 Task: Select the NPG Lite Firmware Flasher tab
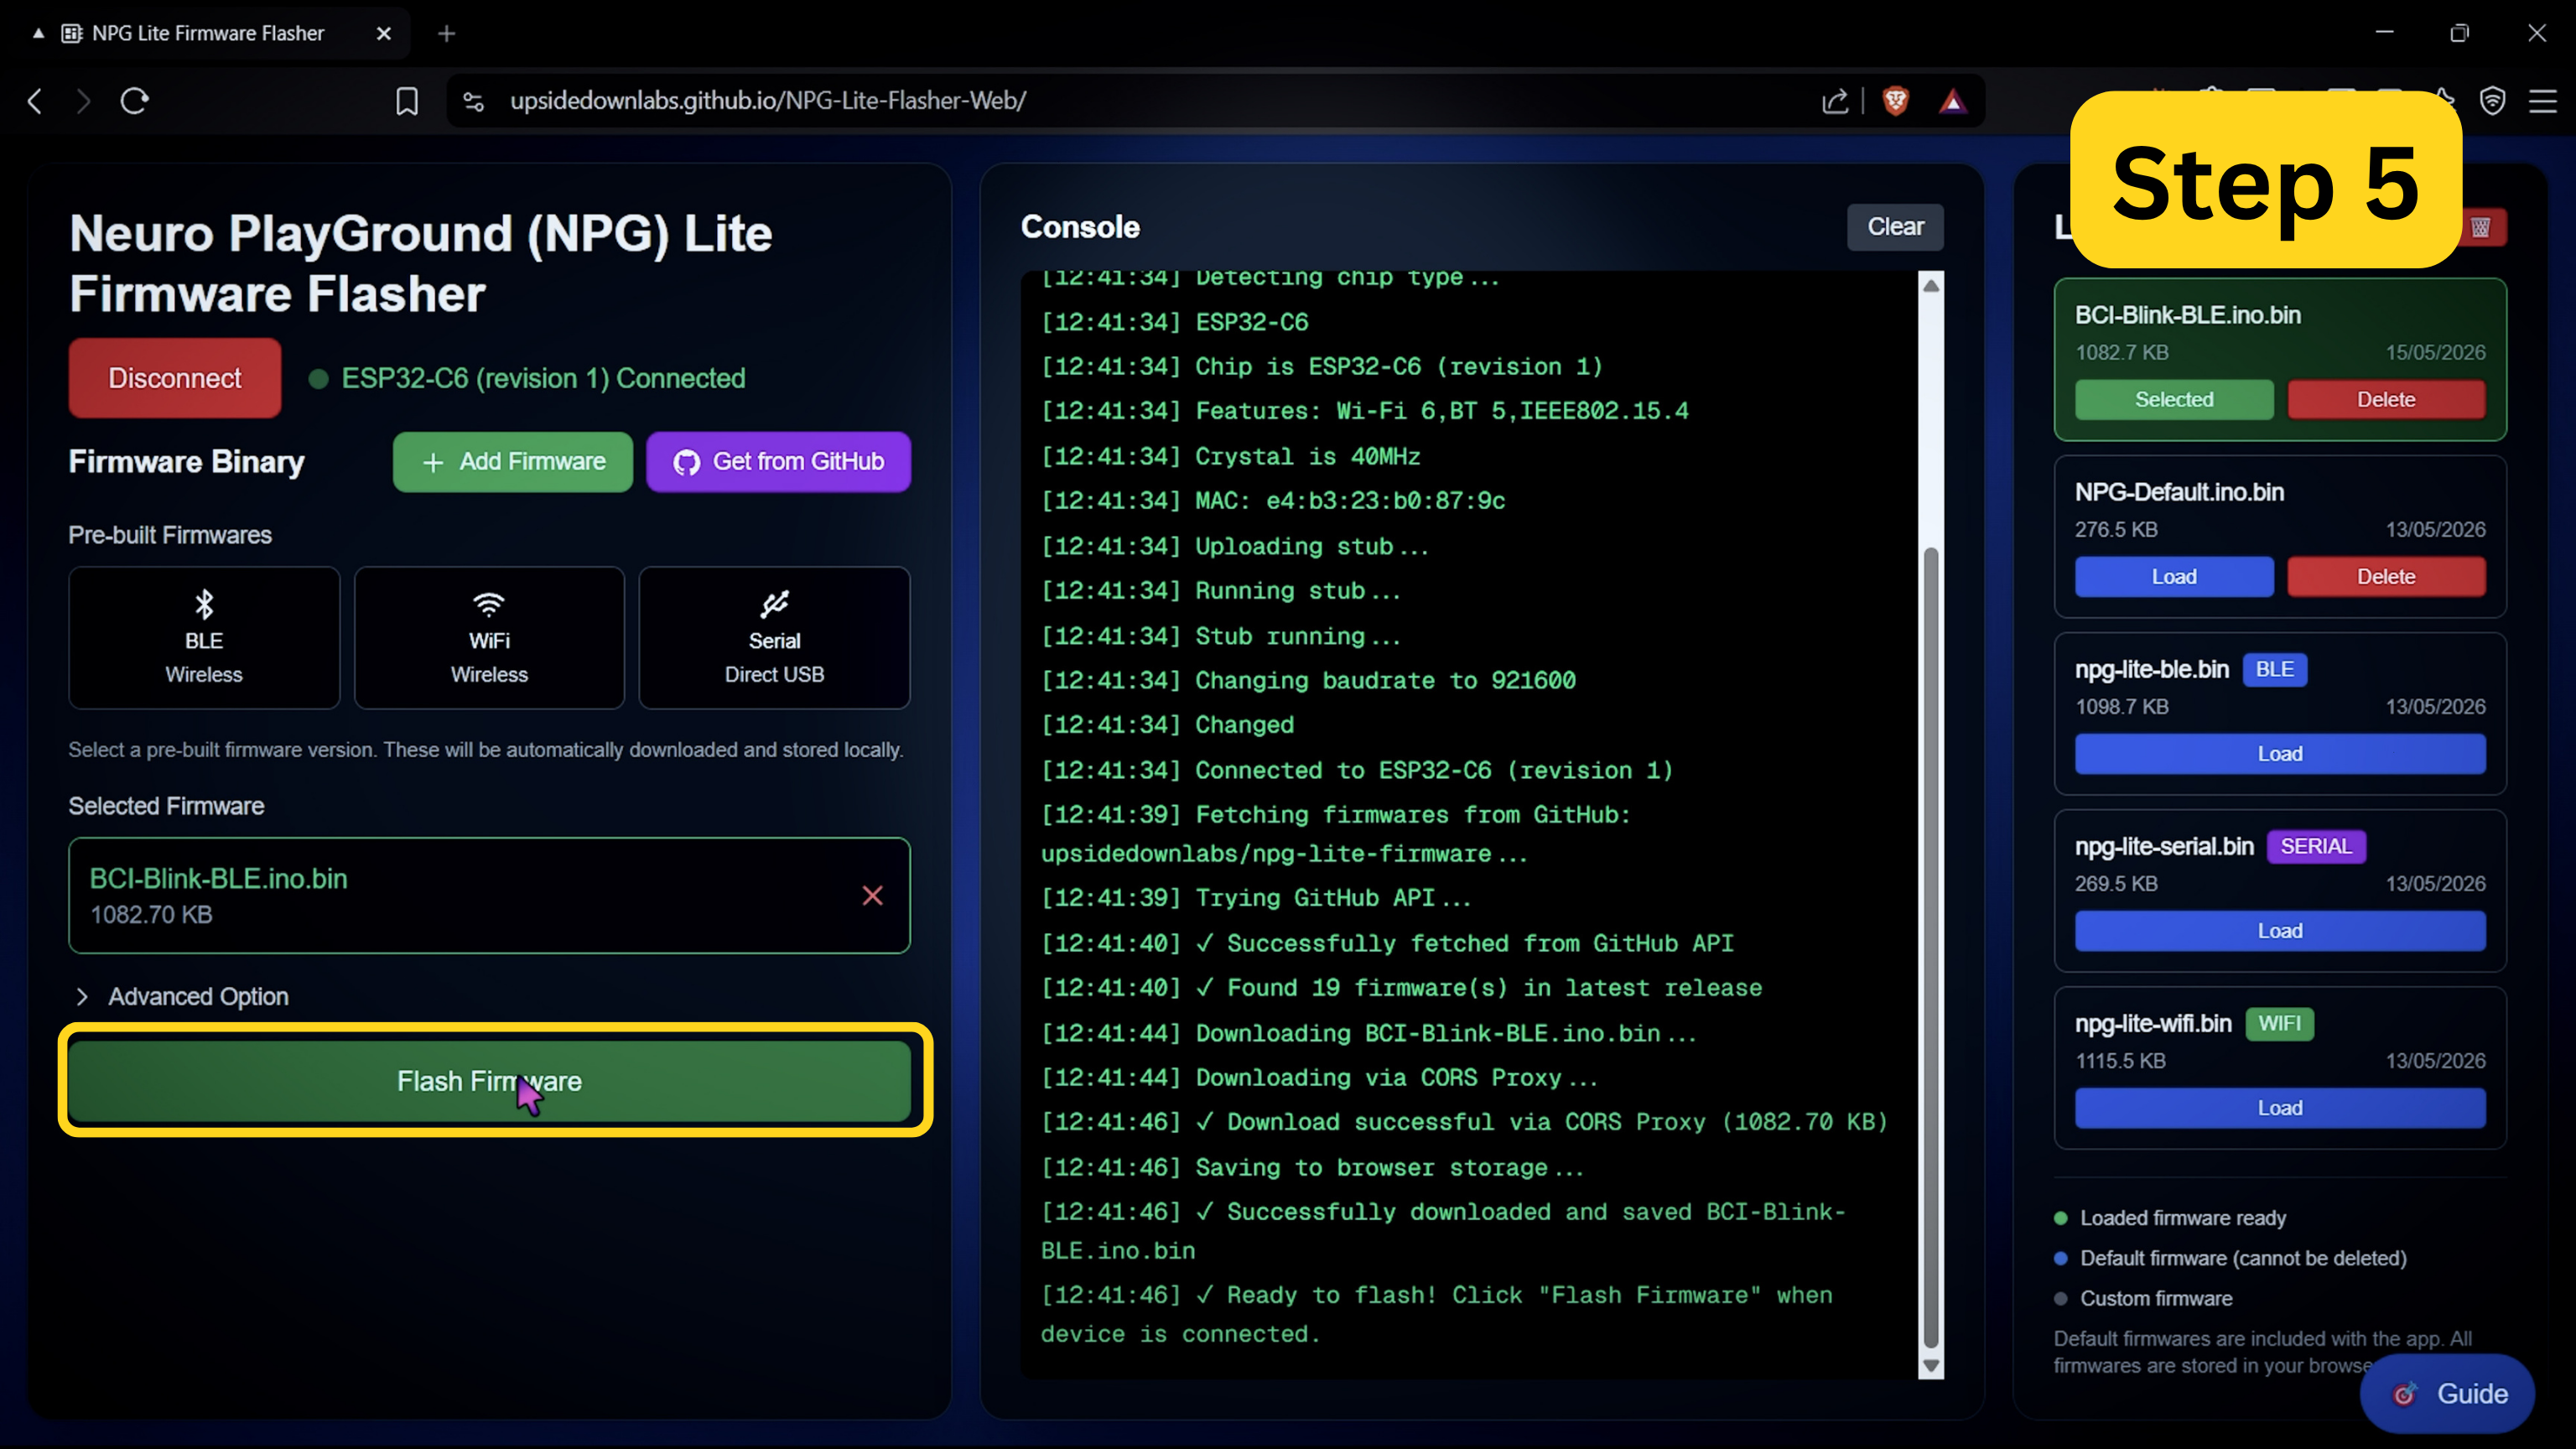208,33
